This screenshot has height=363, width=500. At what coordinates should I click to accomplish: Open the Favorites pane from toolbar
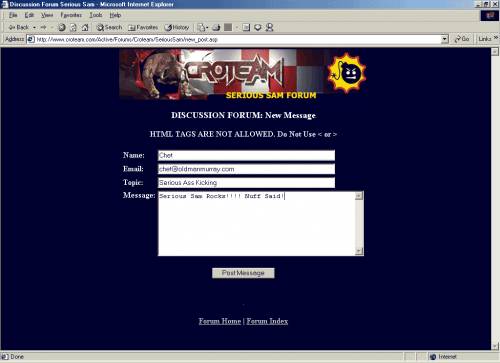143,27
